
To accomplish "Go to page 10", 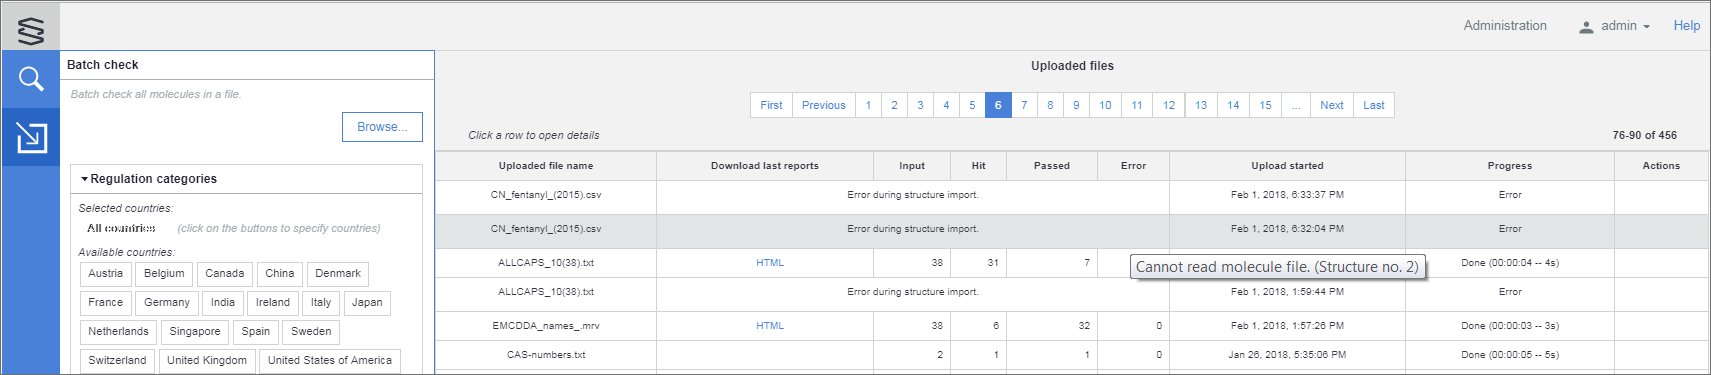I will pyautogui.click(x=1105, y=105).
